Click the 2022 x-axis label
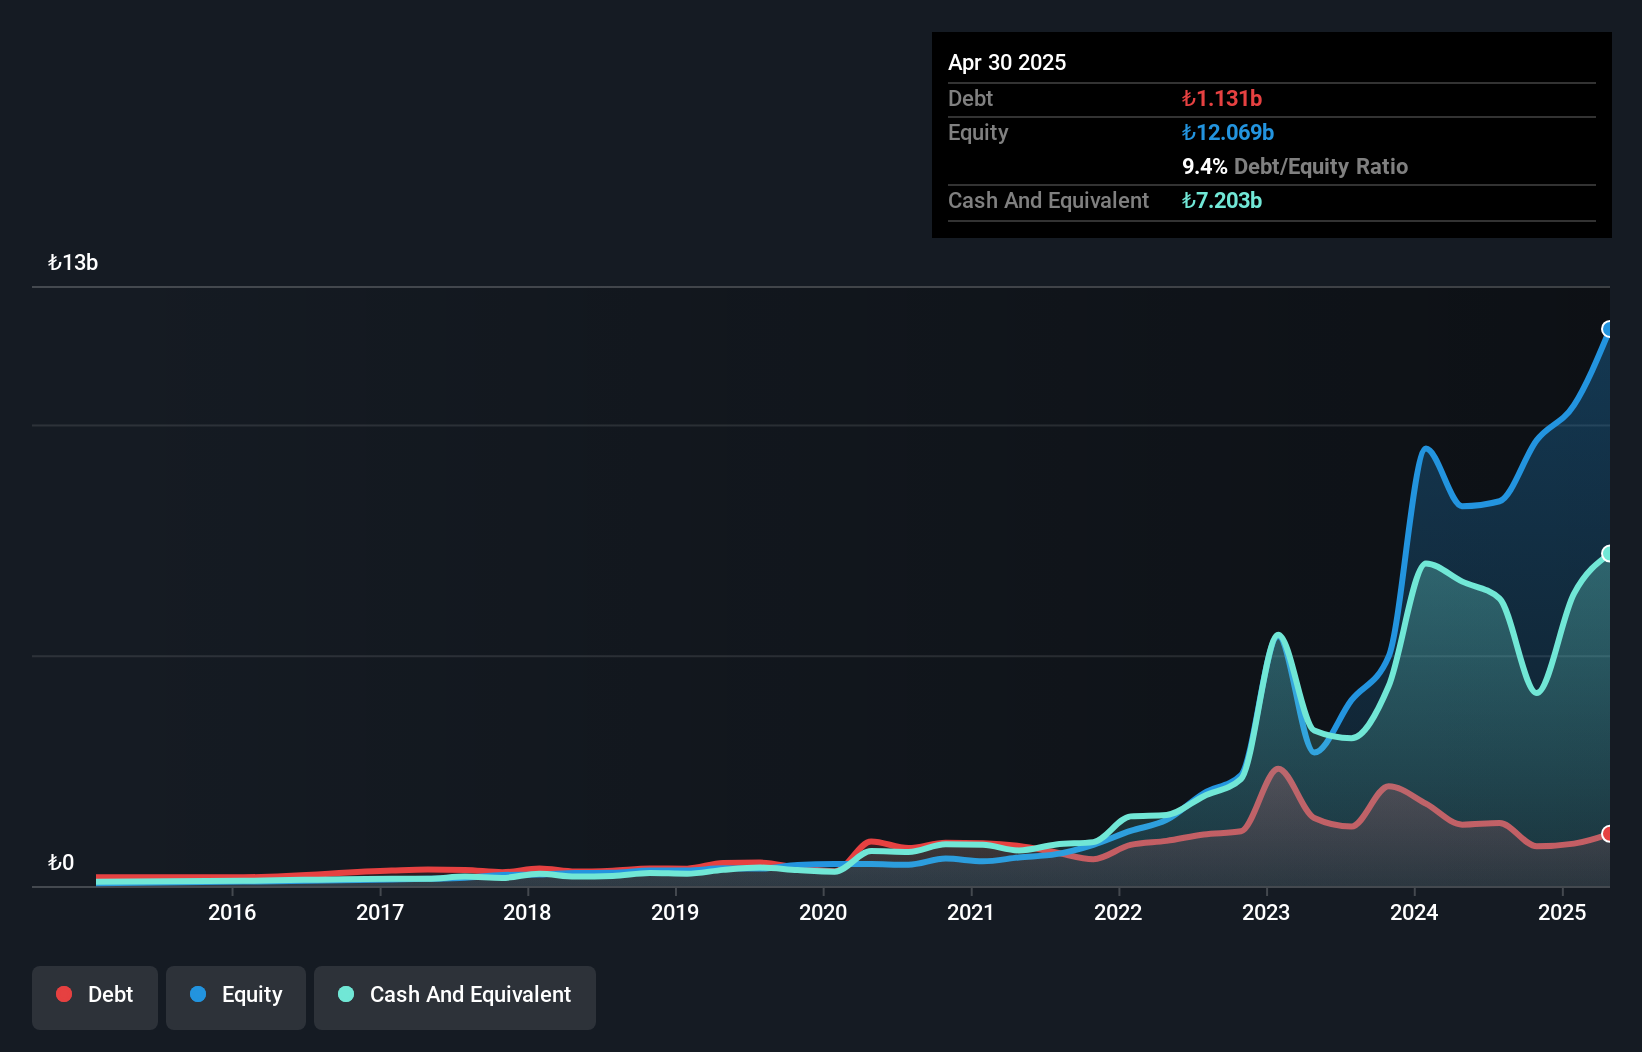The width and height of the screenshot is (1642, 1052). click(x=1118, y=912)
